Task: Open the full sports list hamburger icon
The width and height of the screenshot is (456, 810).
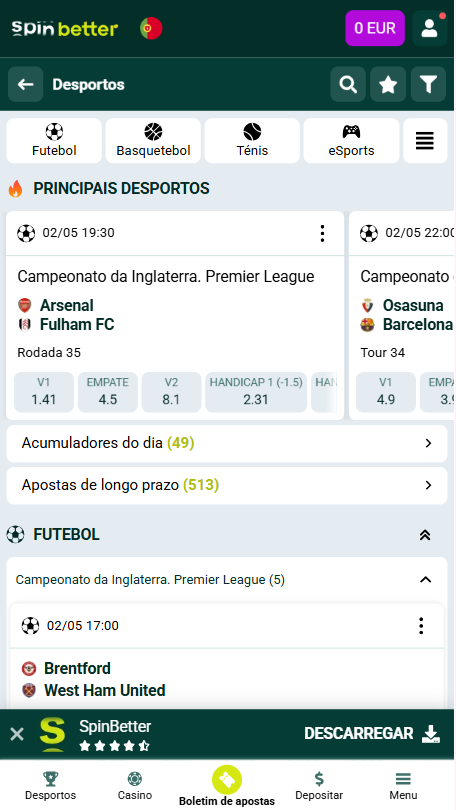Action: tap(425, 141)
